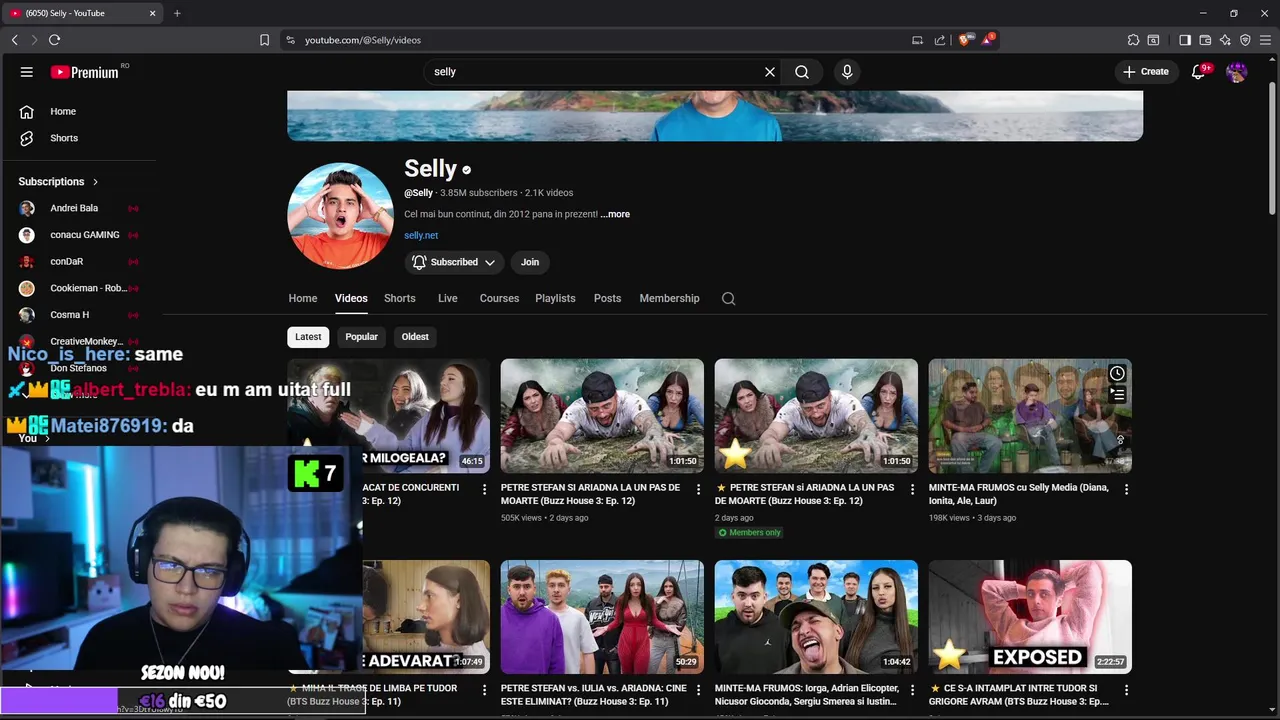Viewport: 1280px width, 720px height.
Task: Open the Courses tab
Action: click(499, 298)
